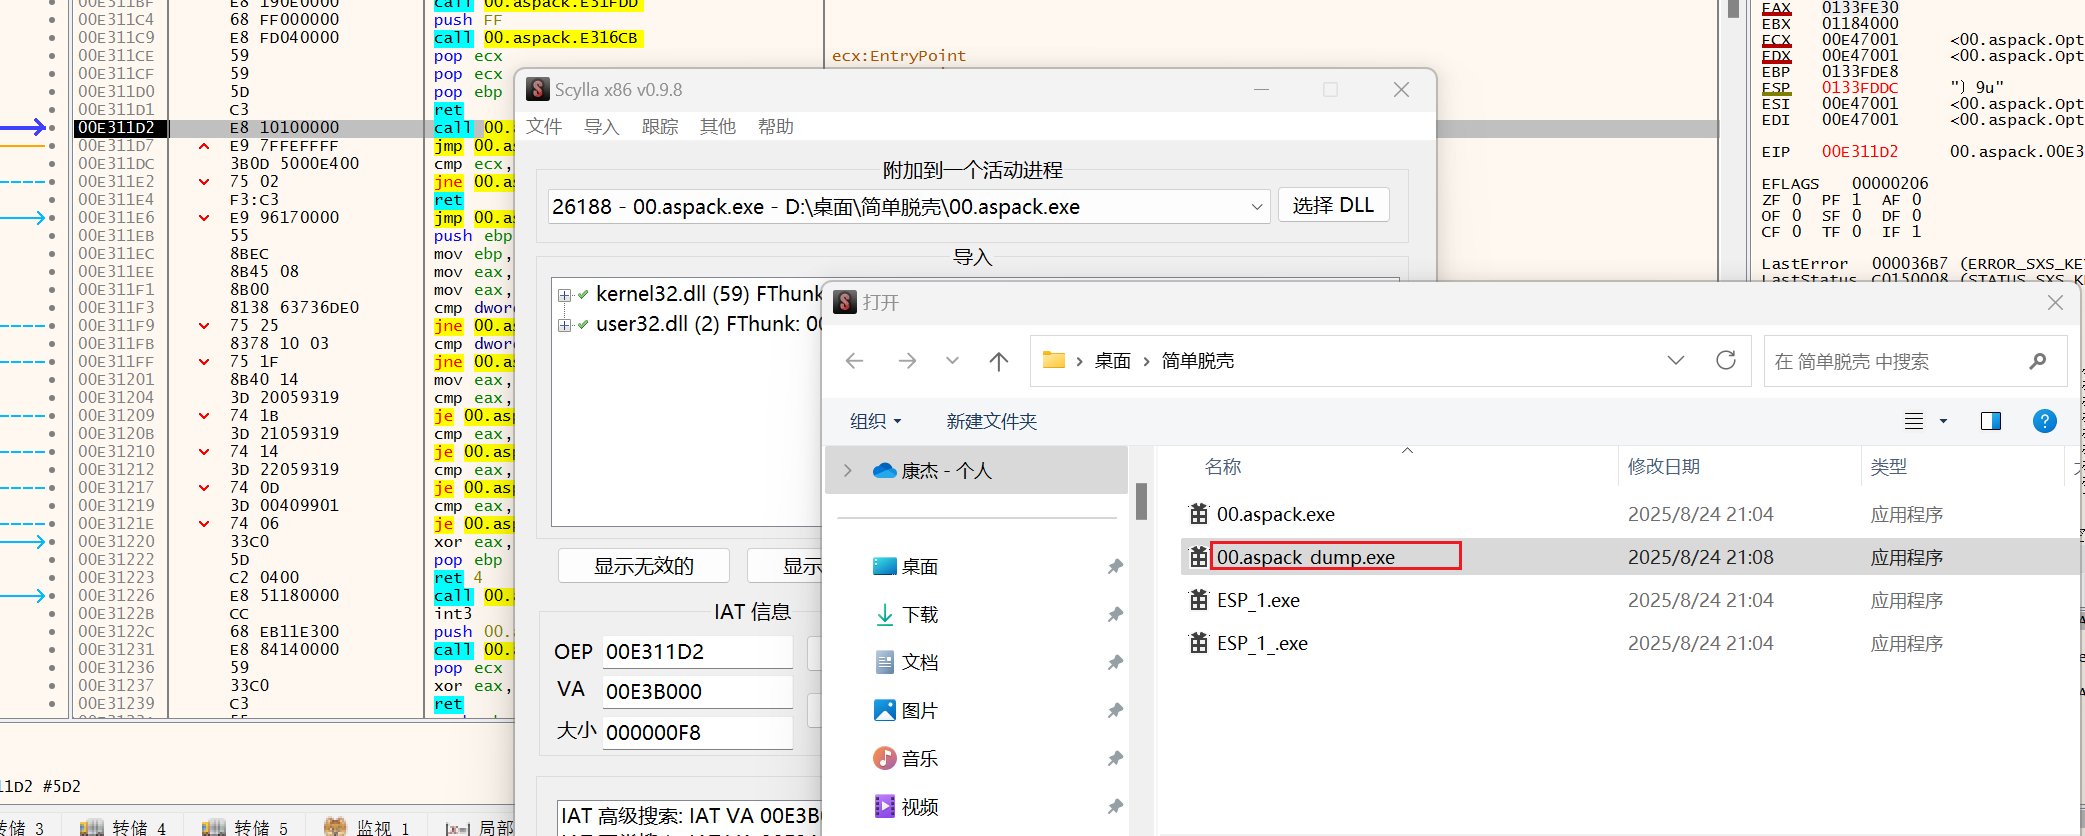This screenshot has width=2085, height=836.
Task: Refresh the folder listing
Action: pyautogui.click(x=1725, y=361)
